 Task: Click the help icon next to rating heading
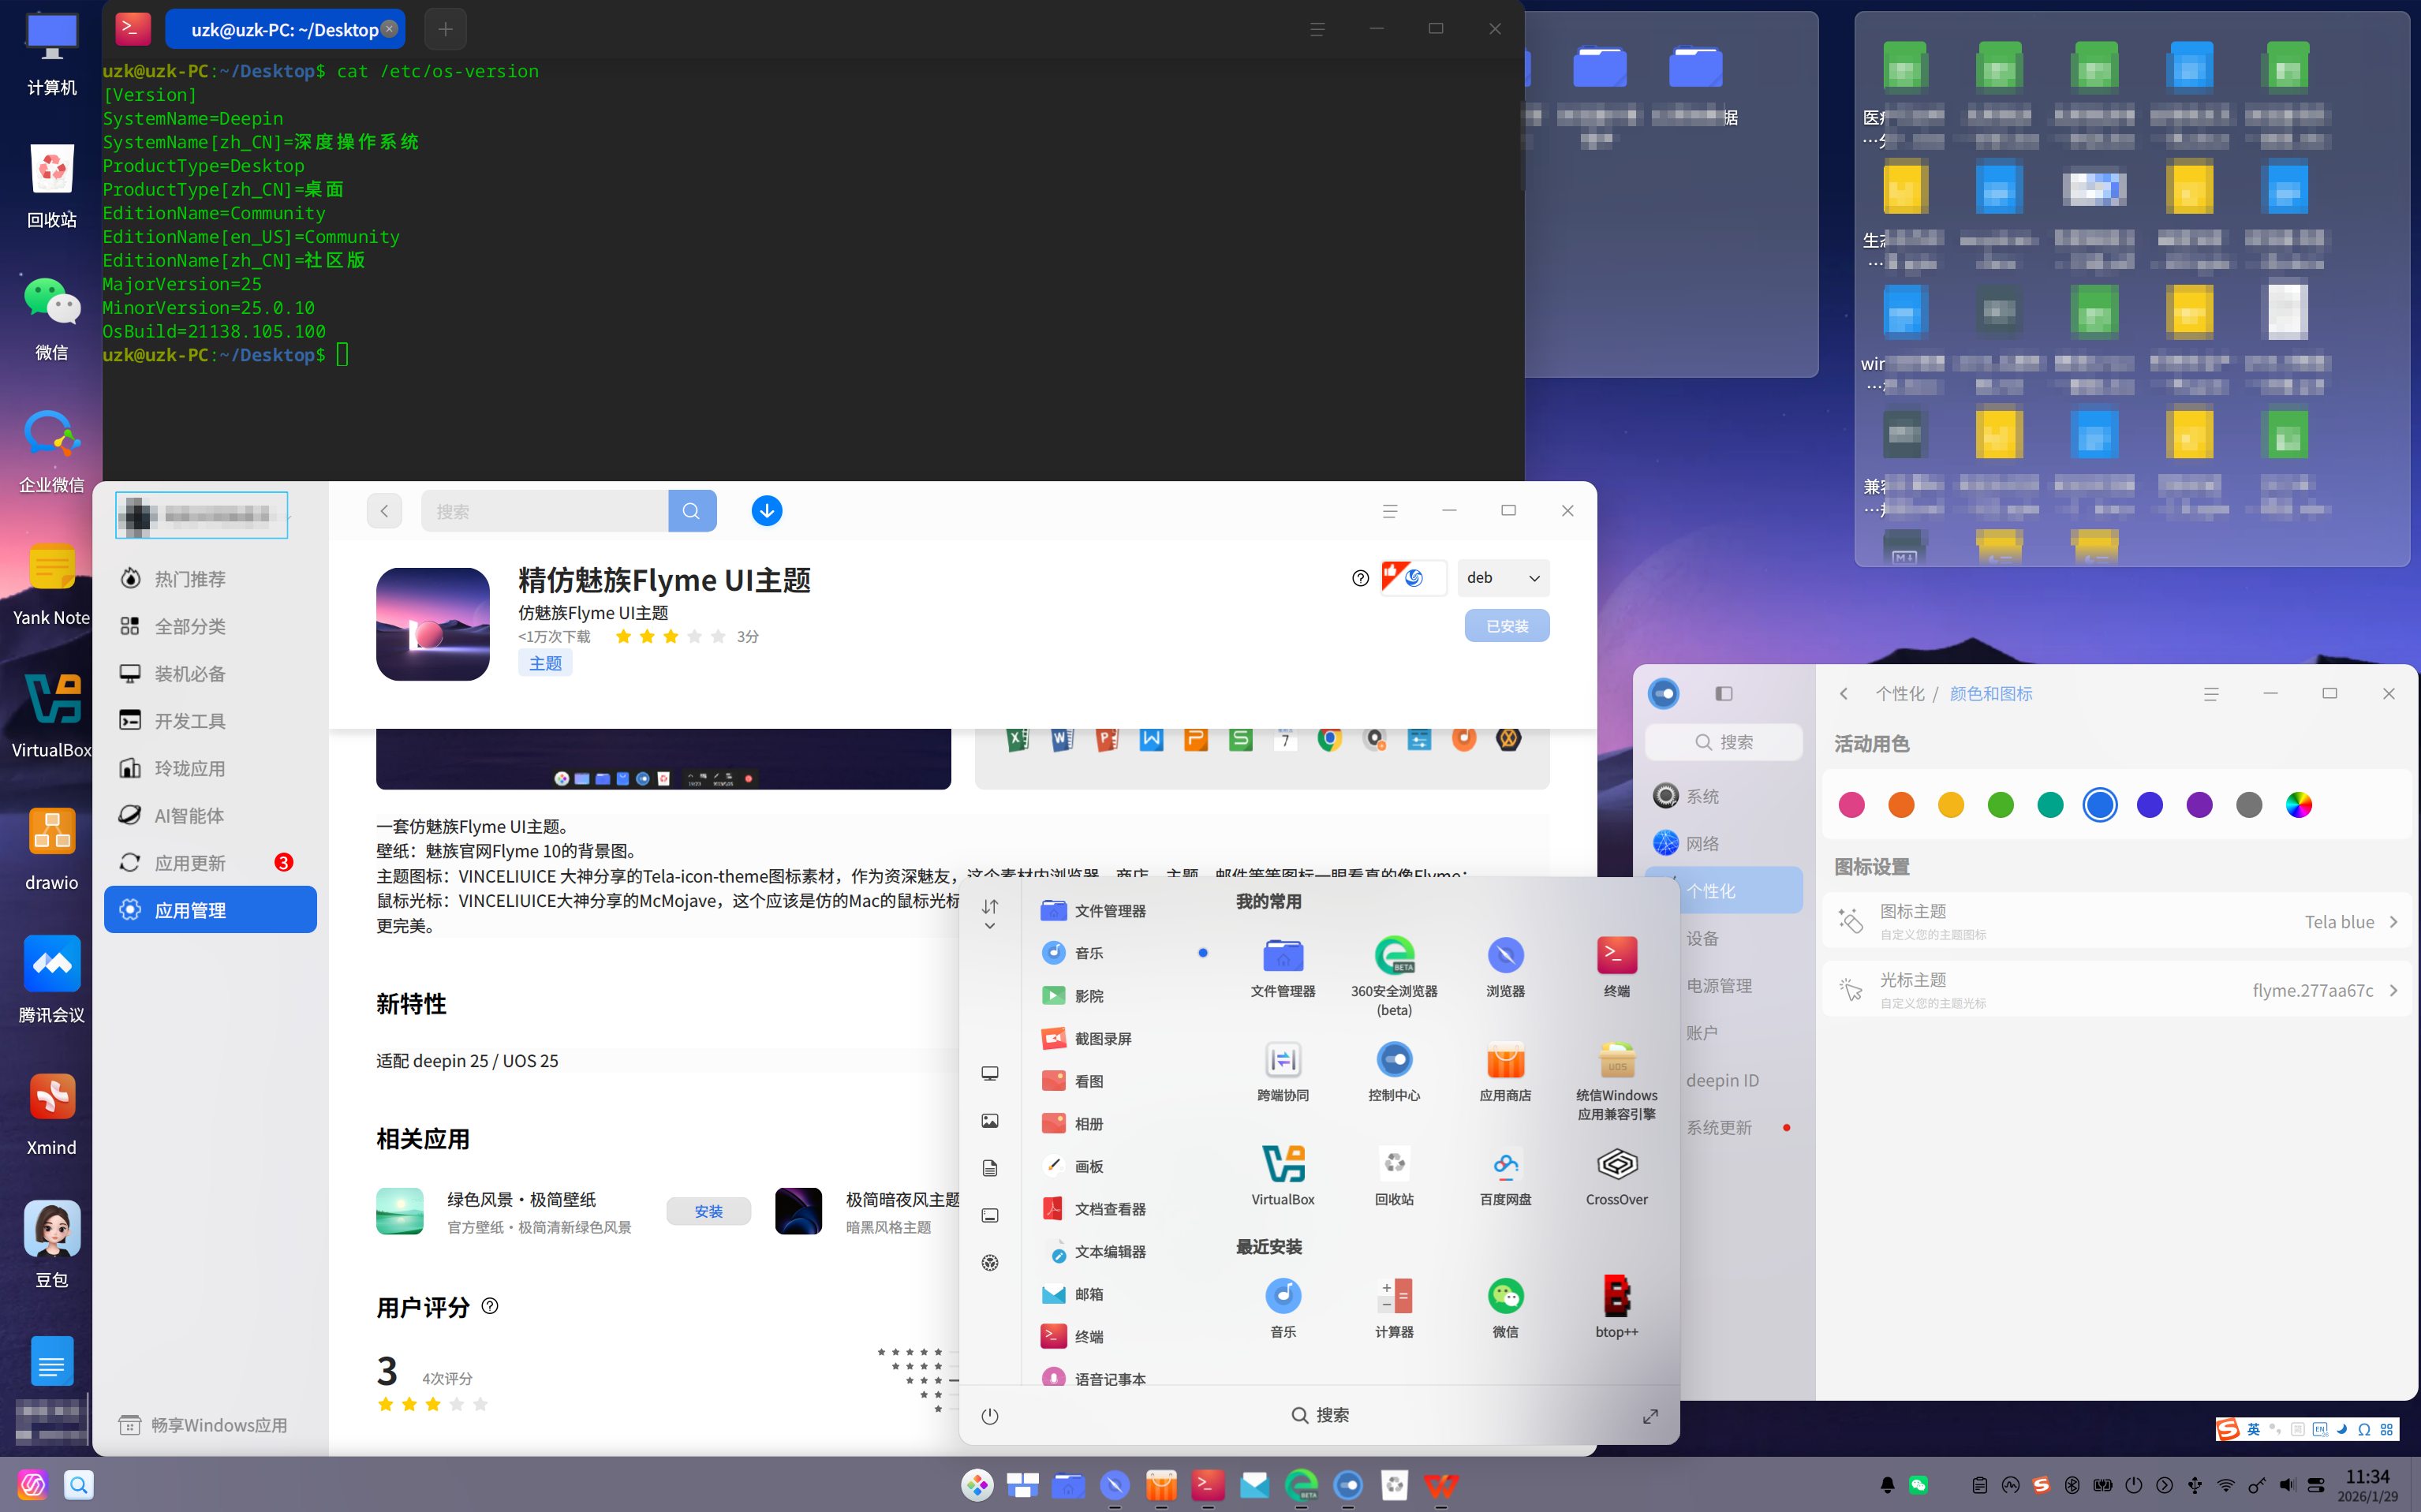pos(490,1305)
